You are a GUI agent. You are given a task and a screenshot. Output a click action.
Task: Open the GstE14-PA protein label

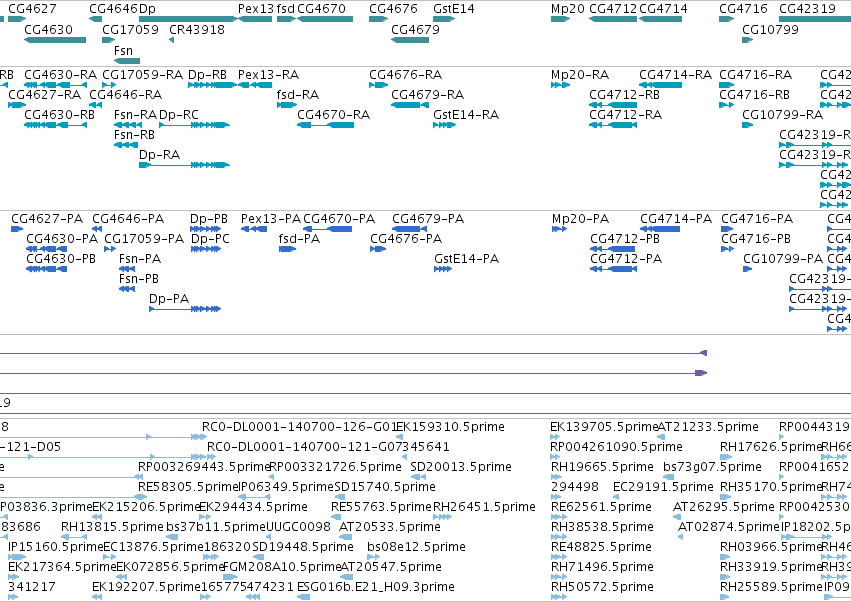point(467,259)
